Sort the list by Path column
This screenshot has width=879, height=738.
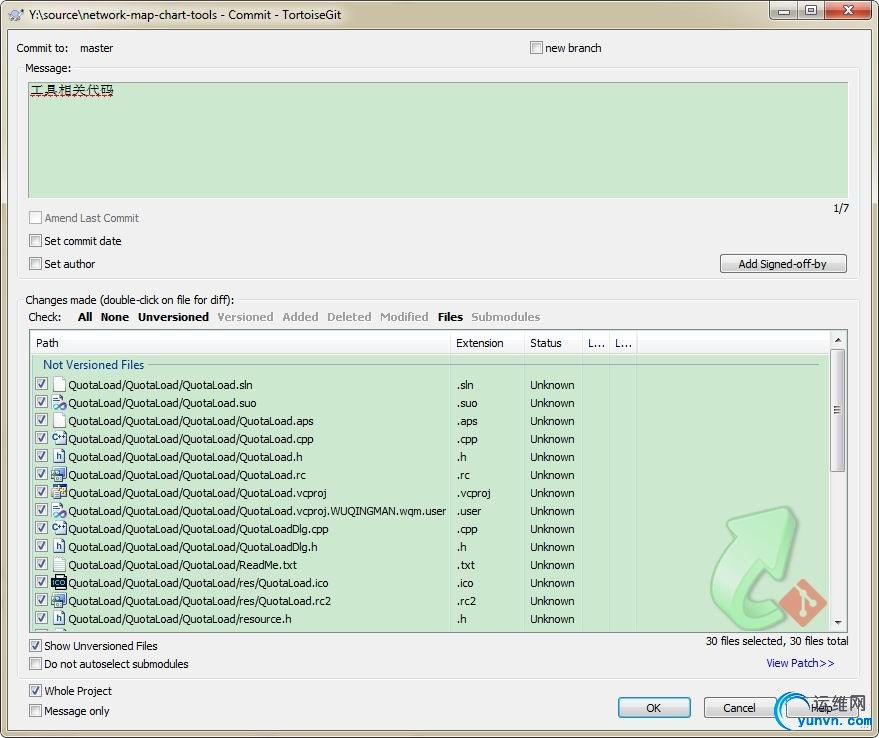click(240, 343)
